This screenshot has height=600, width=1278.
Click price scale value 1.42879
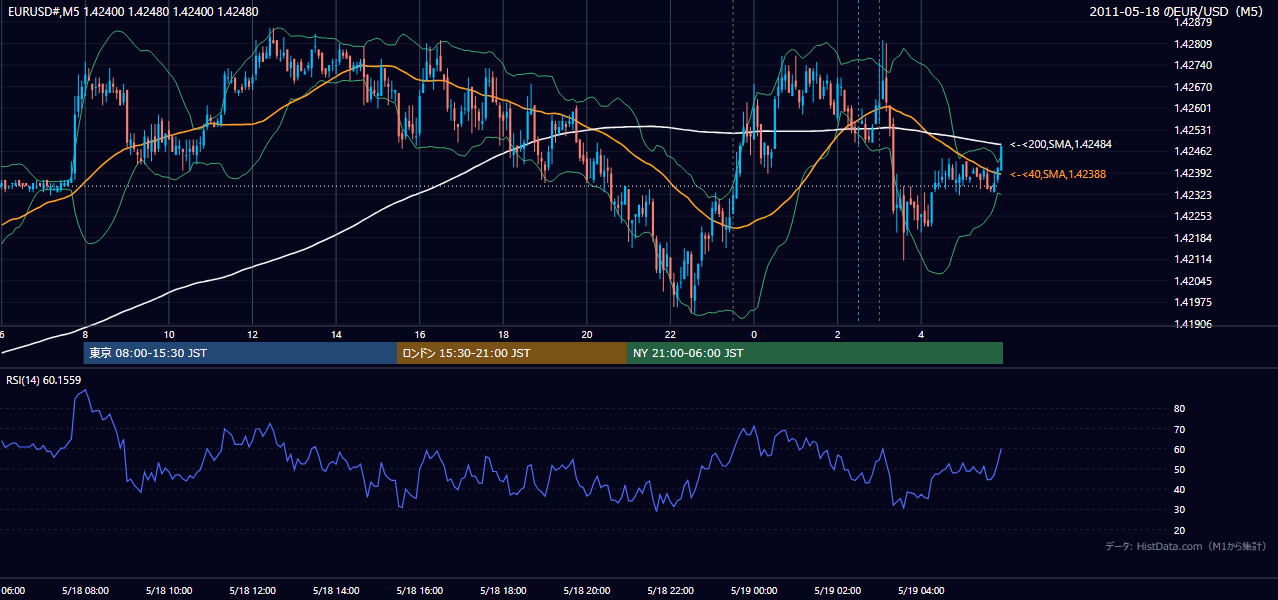(x=1194, y=22)
